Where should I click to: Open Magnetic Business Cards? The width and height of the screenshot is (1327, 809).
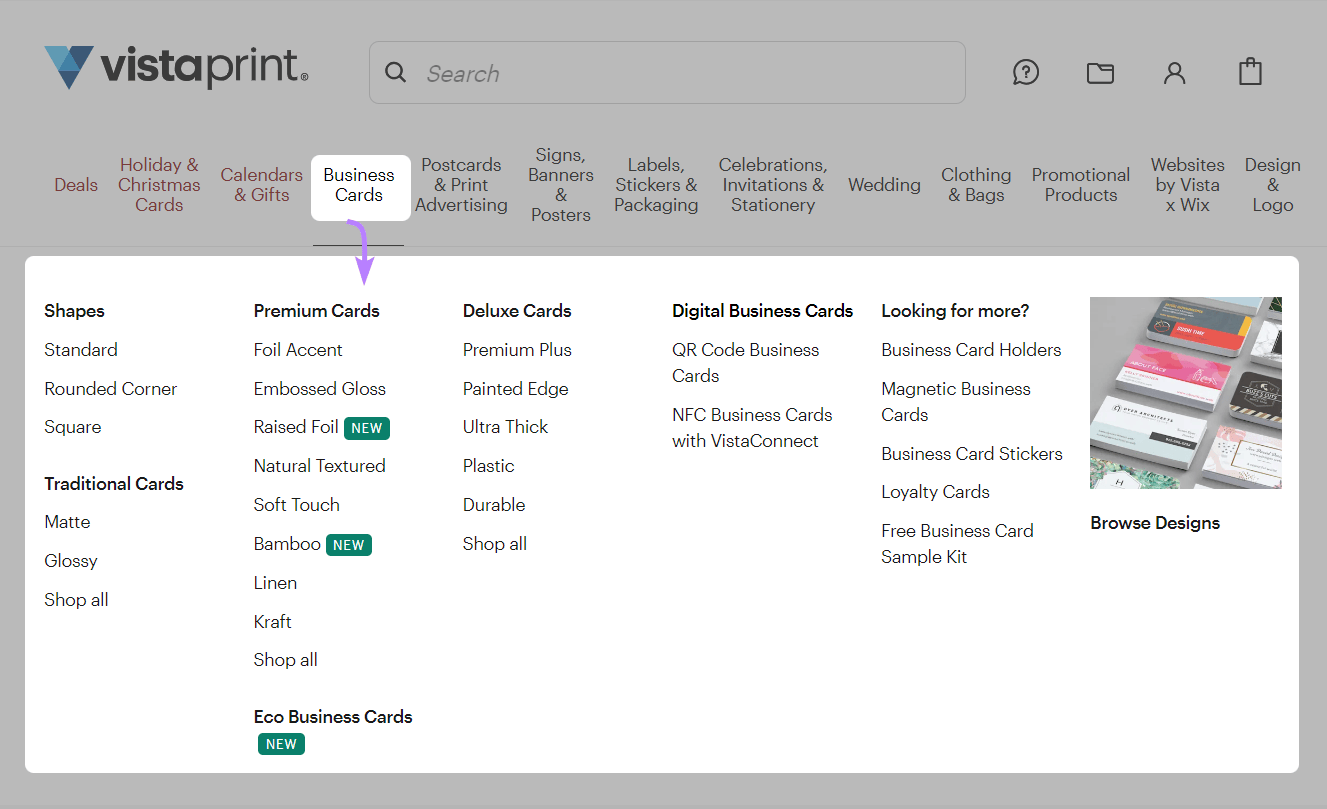[955, 401]
